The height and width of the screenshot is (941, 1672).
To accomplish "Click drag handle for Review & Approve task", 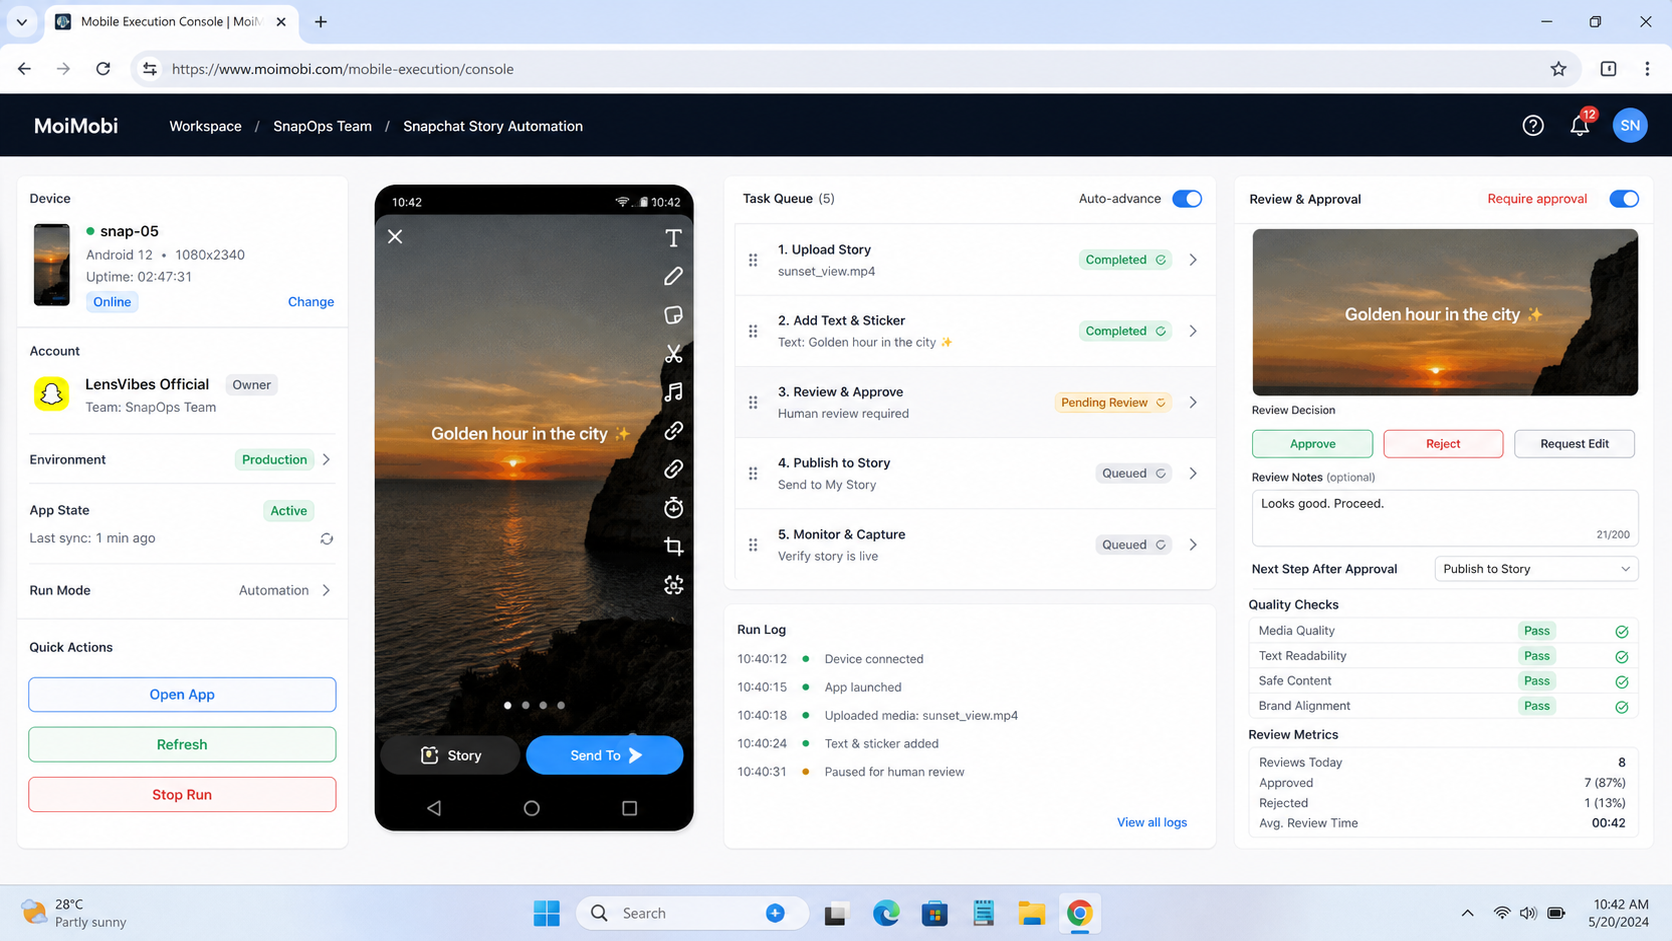I will pos(753,402).
